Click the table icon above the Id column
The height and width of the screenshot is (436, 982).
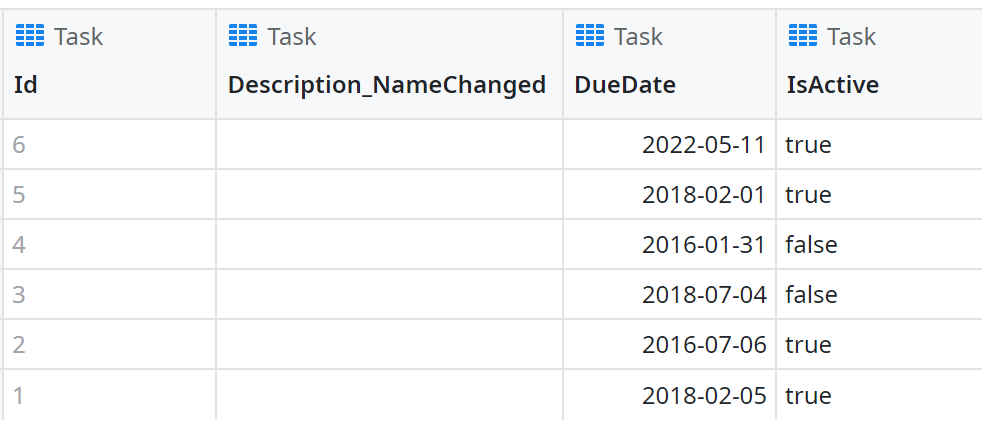tap(29, 37)
